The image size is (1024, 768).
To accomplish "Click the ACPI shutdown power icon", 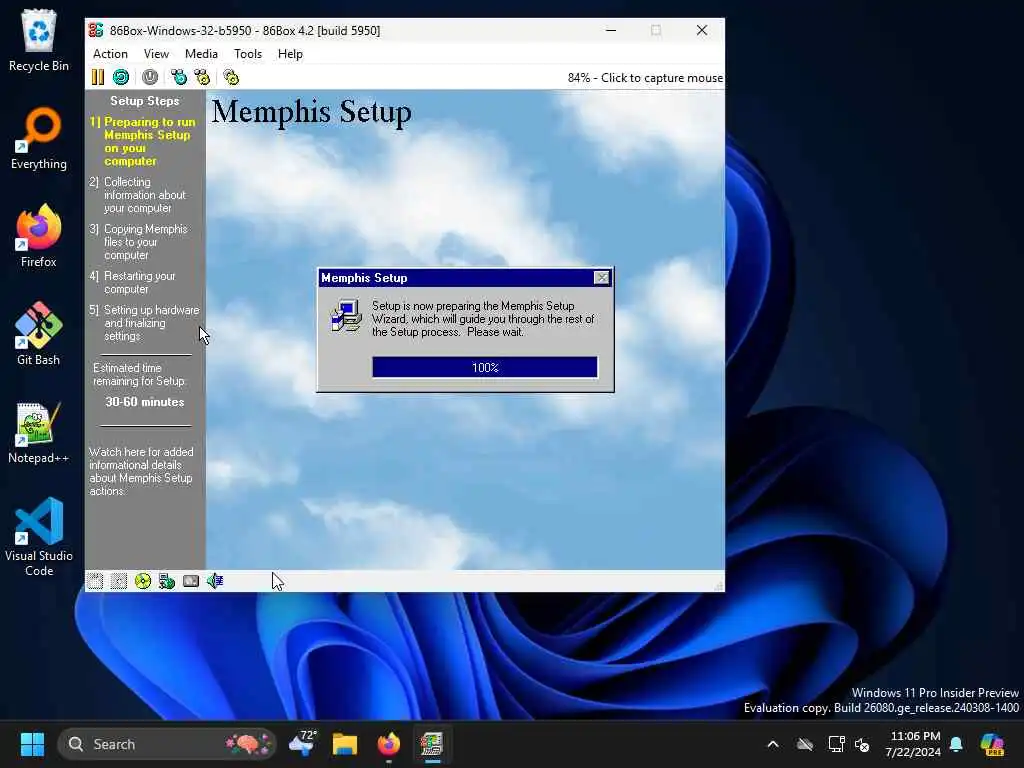I will [x=150, y=77].
